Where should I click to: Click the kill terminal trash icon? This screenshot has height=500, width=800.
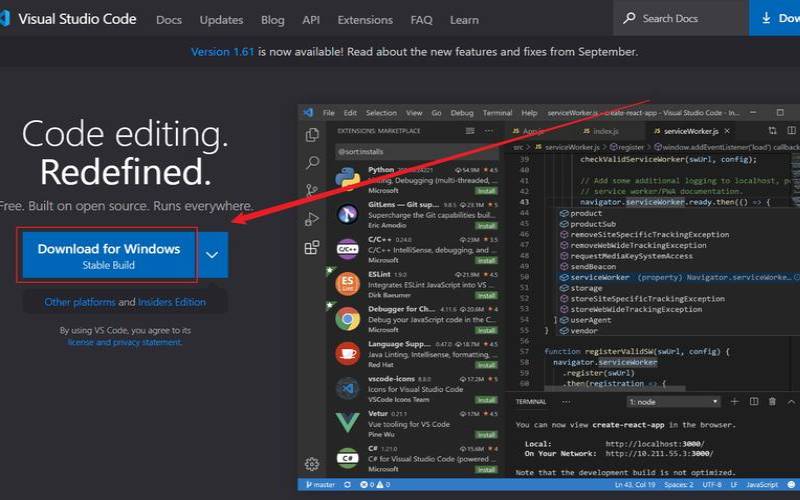772,402
